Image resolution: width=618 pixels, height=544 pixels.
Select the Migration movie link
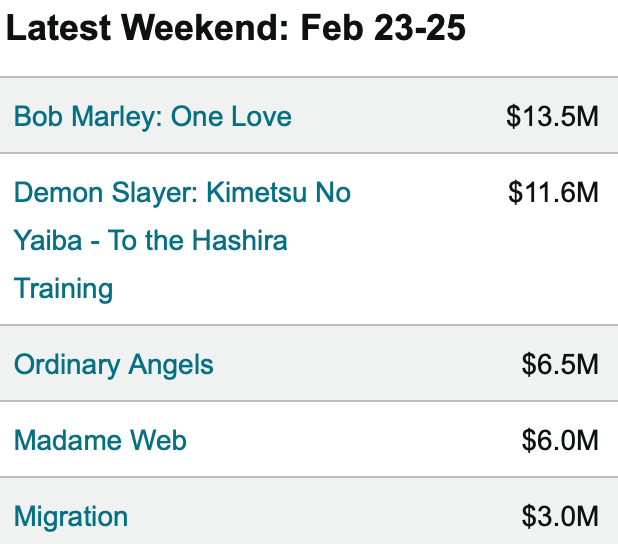coord(71,517)
